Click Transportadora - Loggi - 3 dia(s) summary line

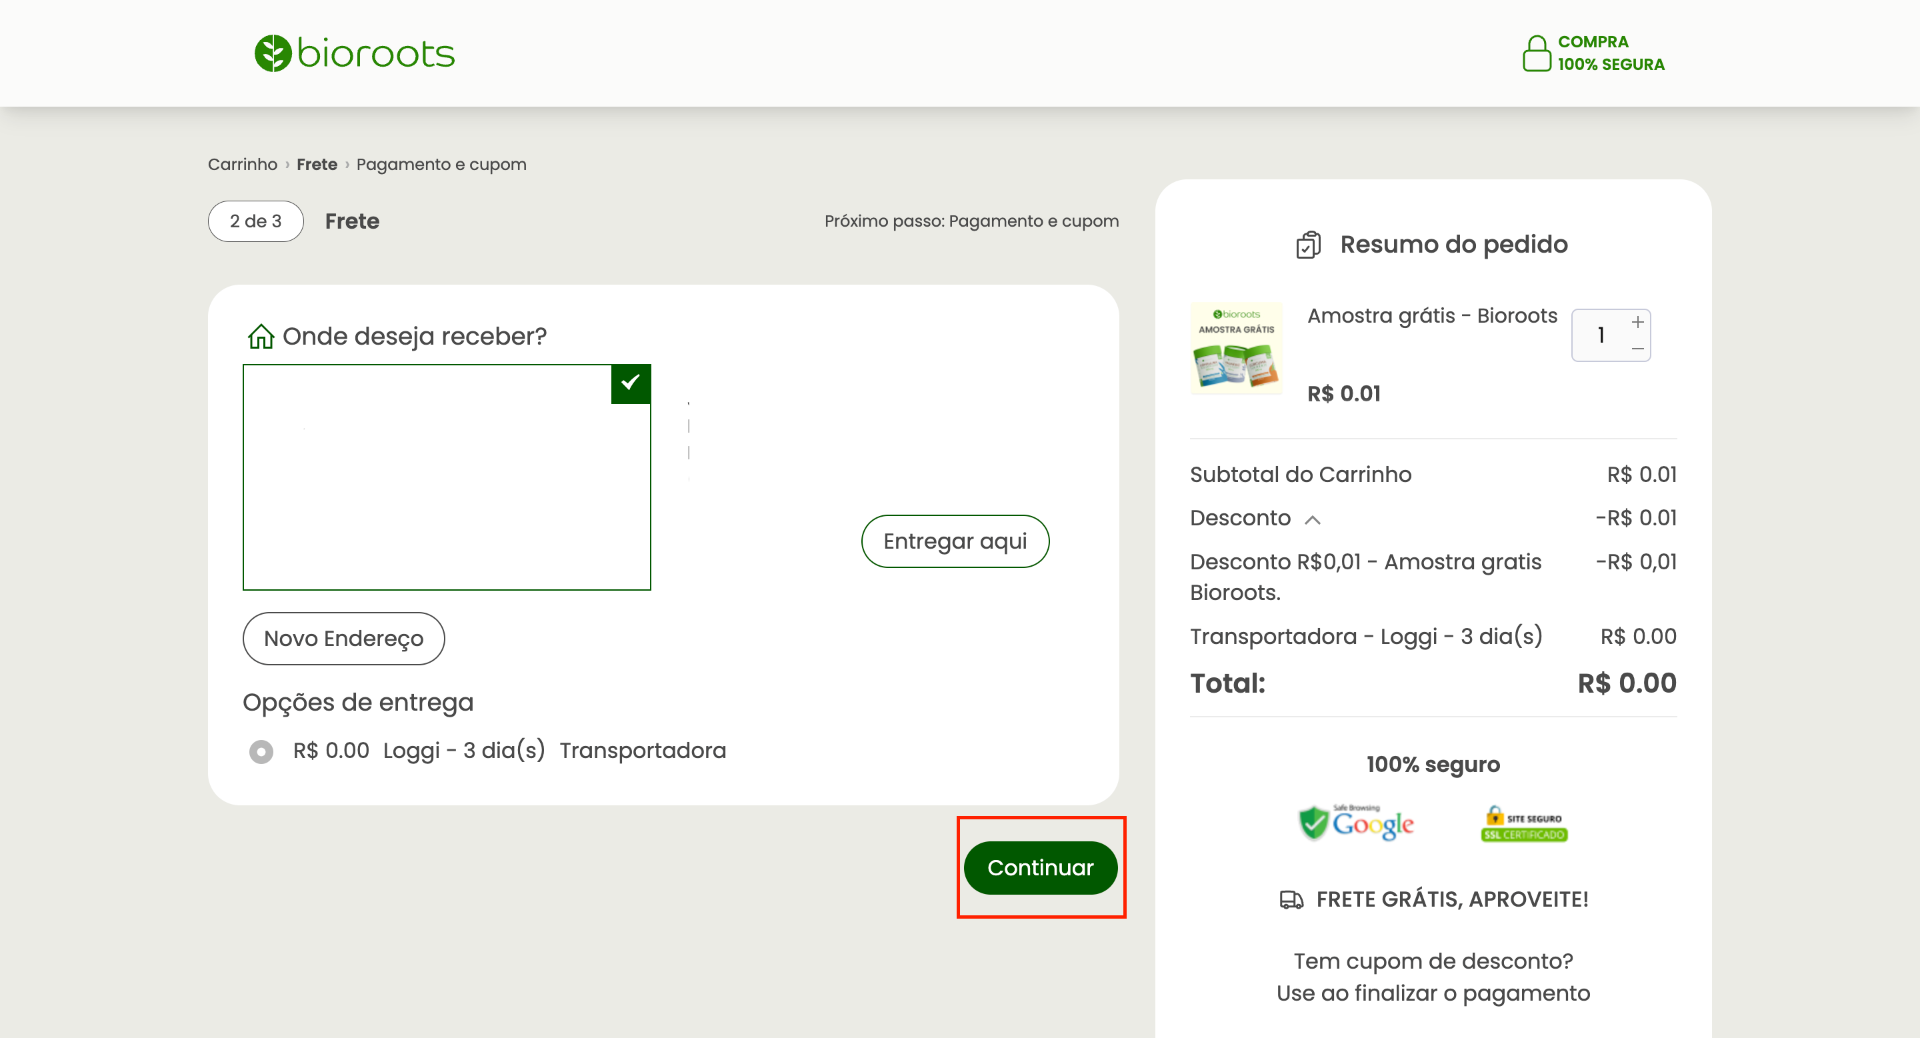[1433, 637]
